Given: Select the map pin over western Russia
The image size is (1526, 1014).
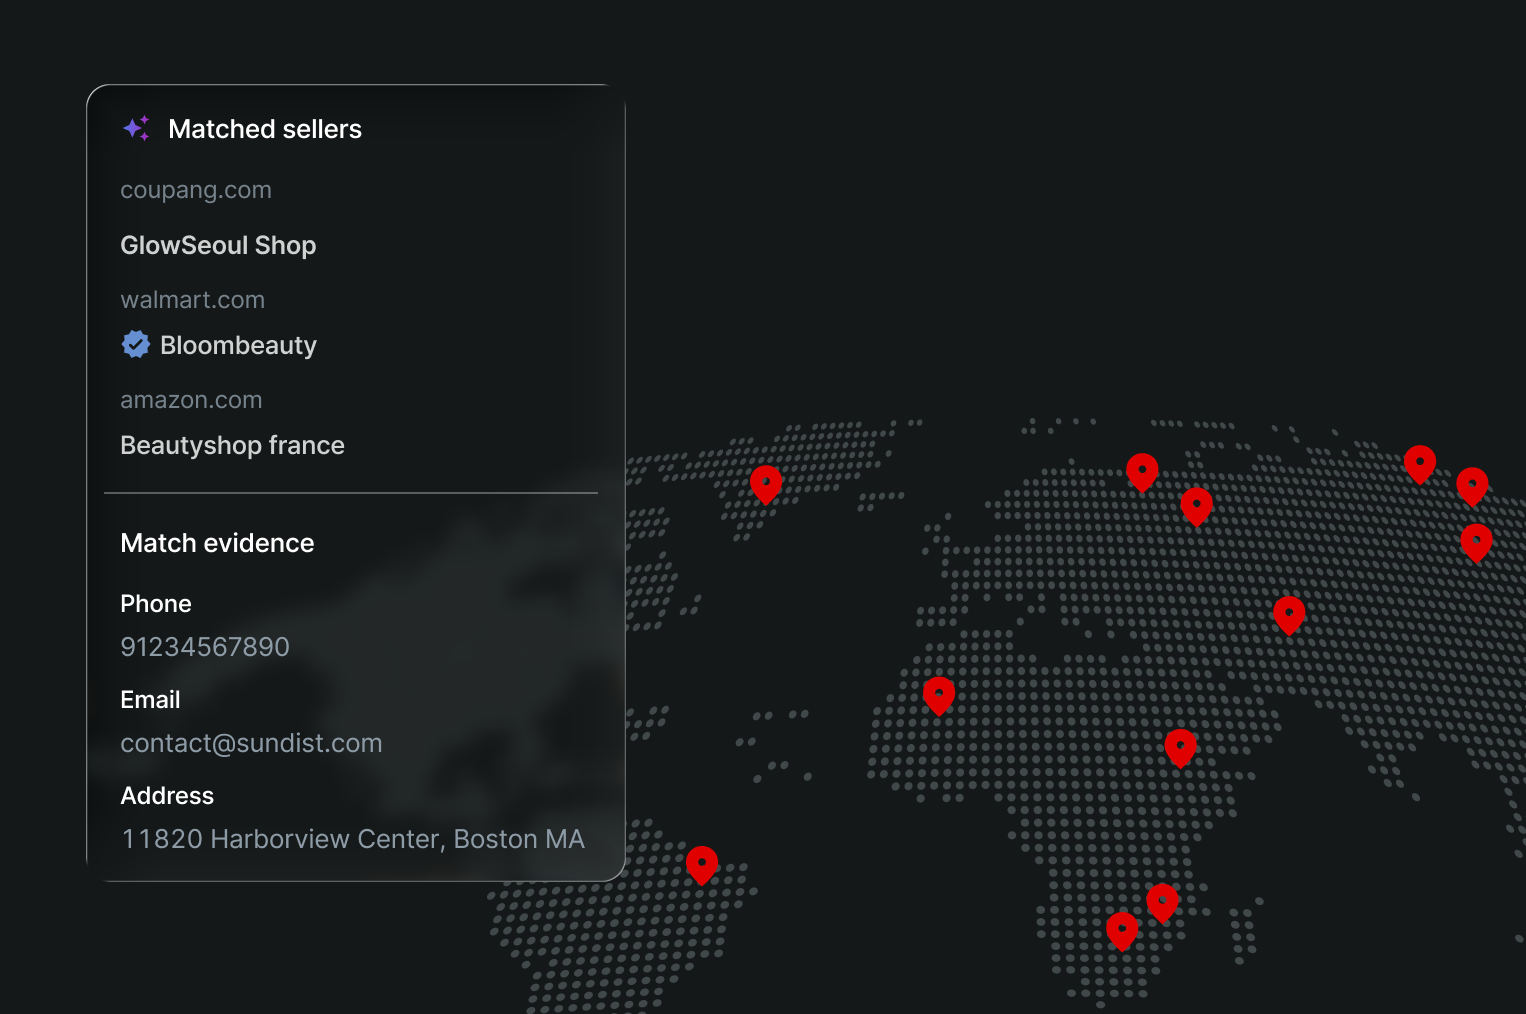Looking at the screenshot, I should pos(1196,505).
